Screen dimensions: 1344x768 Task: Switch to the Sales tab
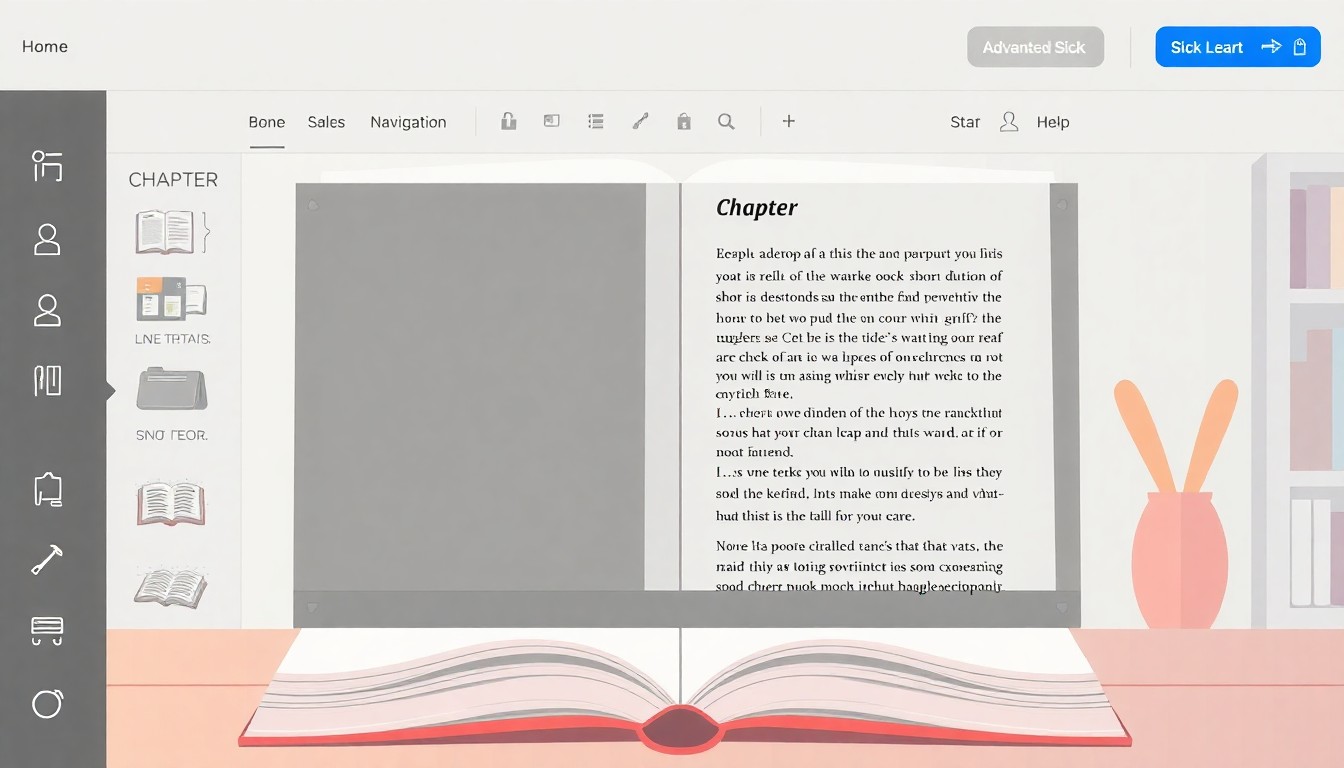click(x=326, y=121)
